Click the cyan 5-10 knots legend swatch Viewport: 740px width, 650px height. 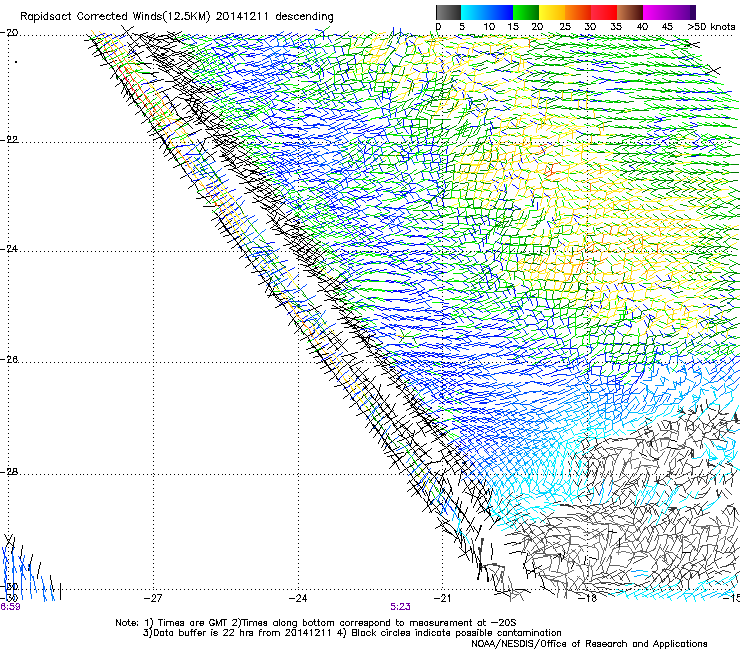[x=474, y=12]
